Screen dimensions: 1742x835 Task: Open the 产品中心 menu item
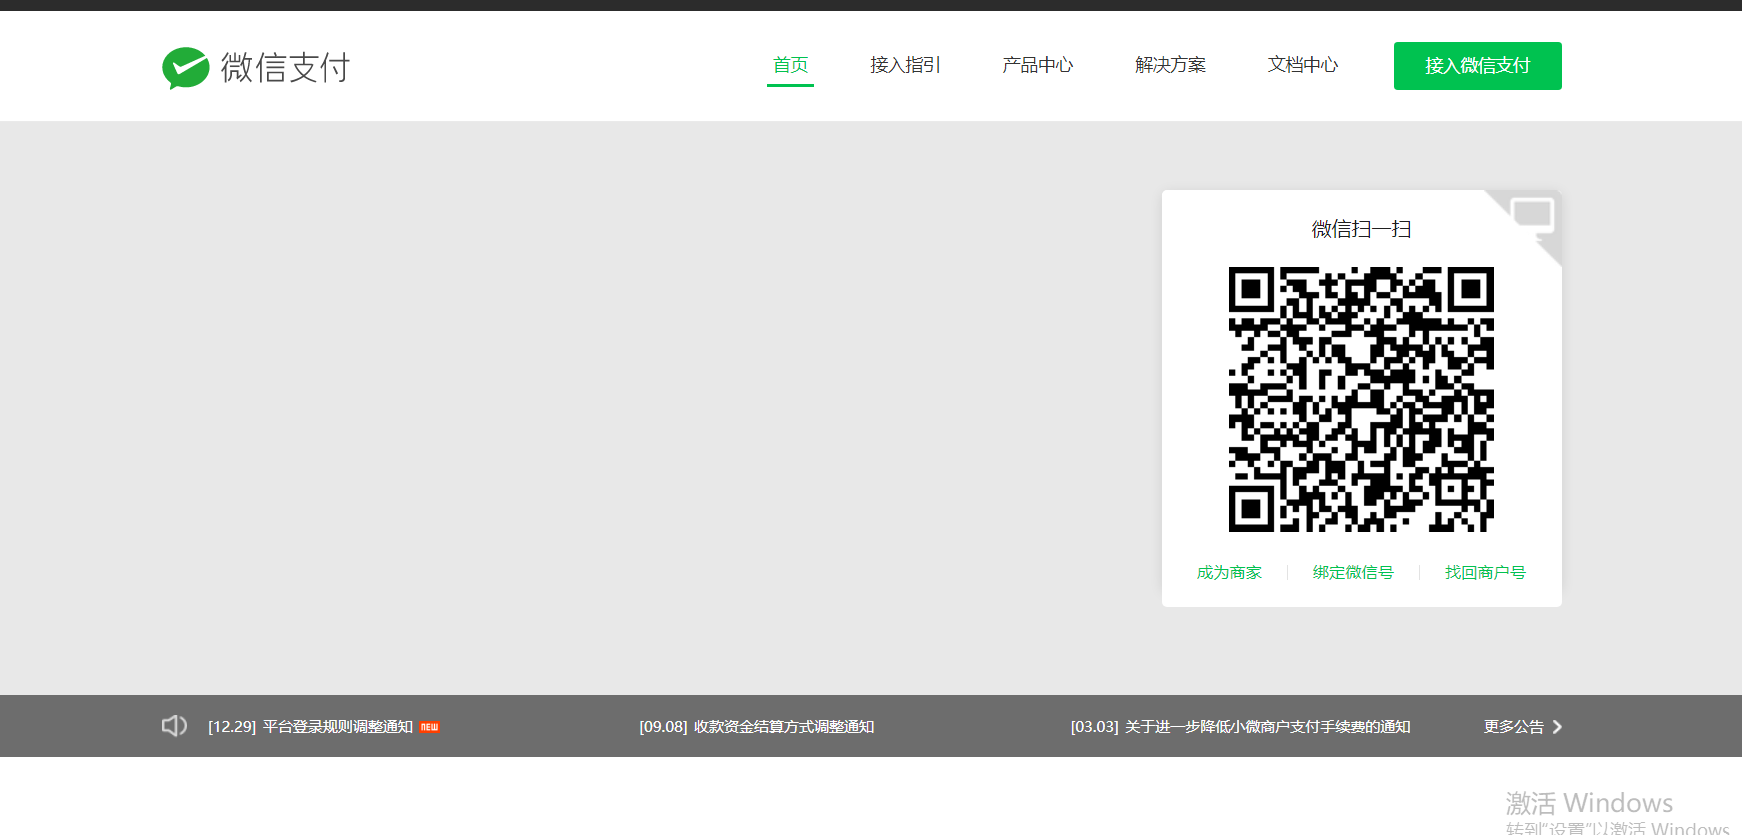click(x=1037, y=65)
